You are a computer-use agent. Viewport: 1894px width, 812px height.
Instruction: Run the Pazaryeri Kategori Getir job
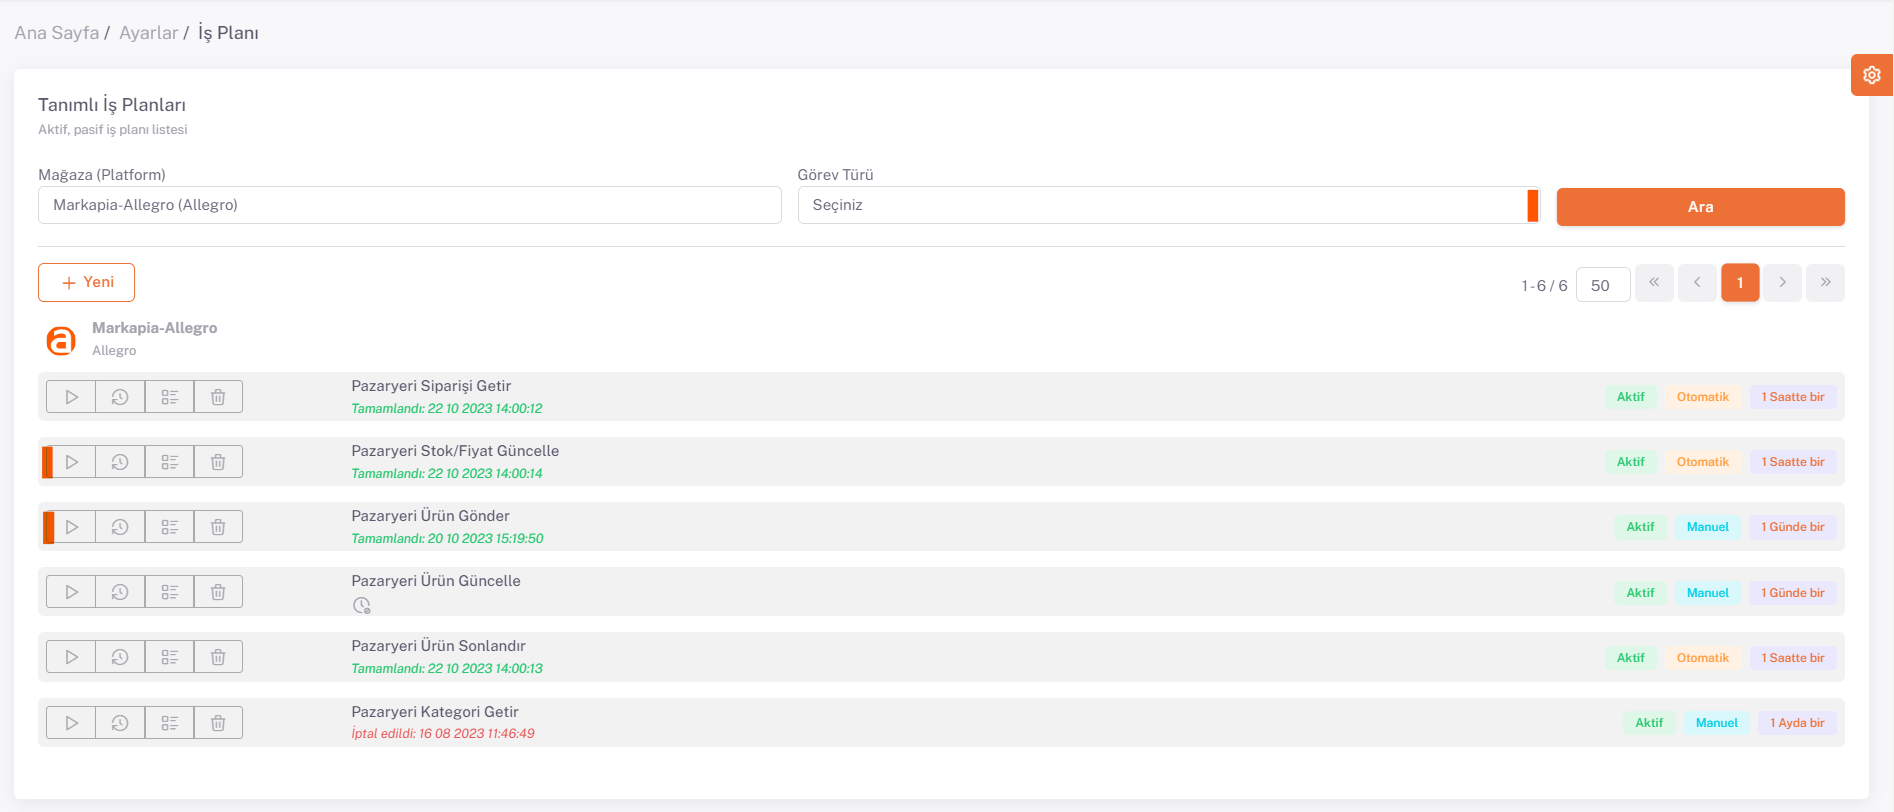pos(71,723)
